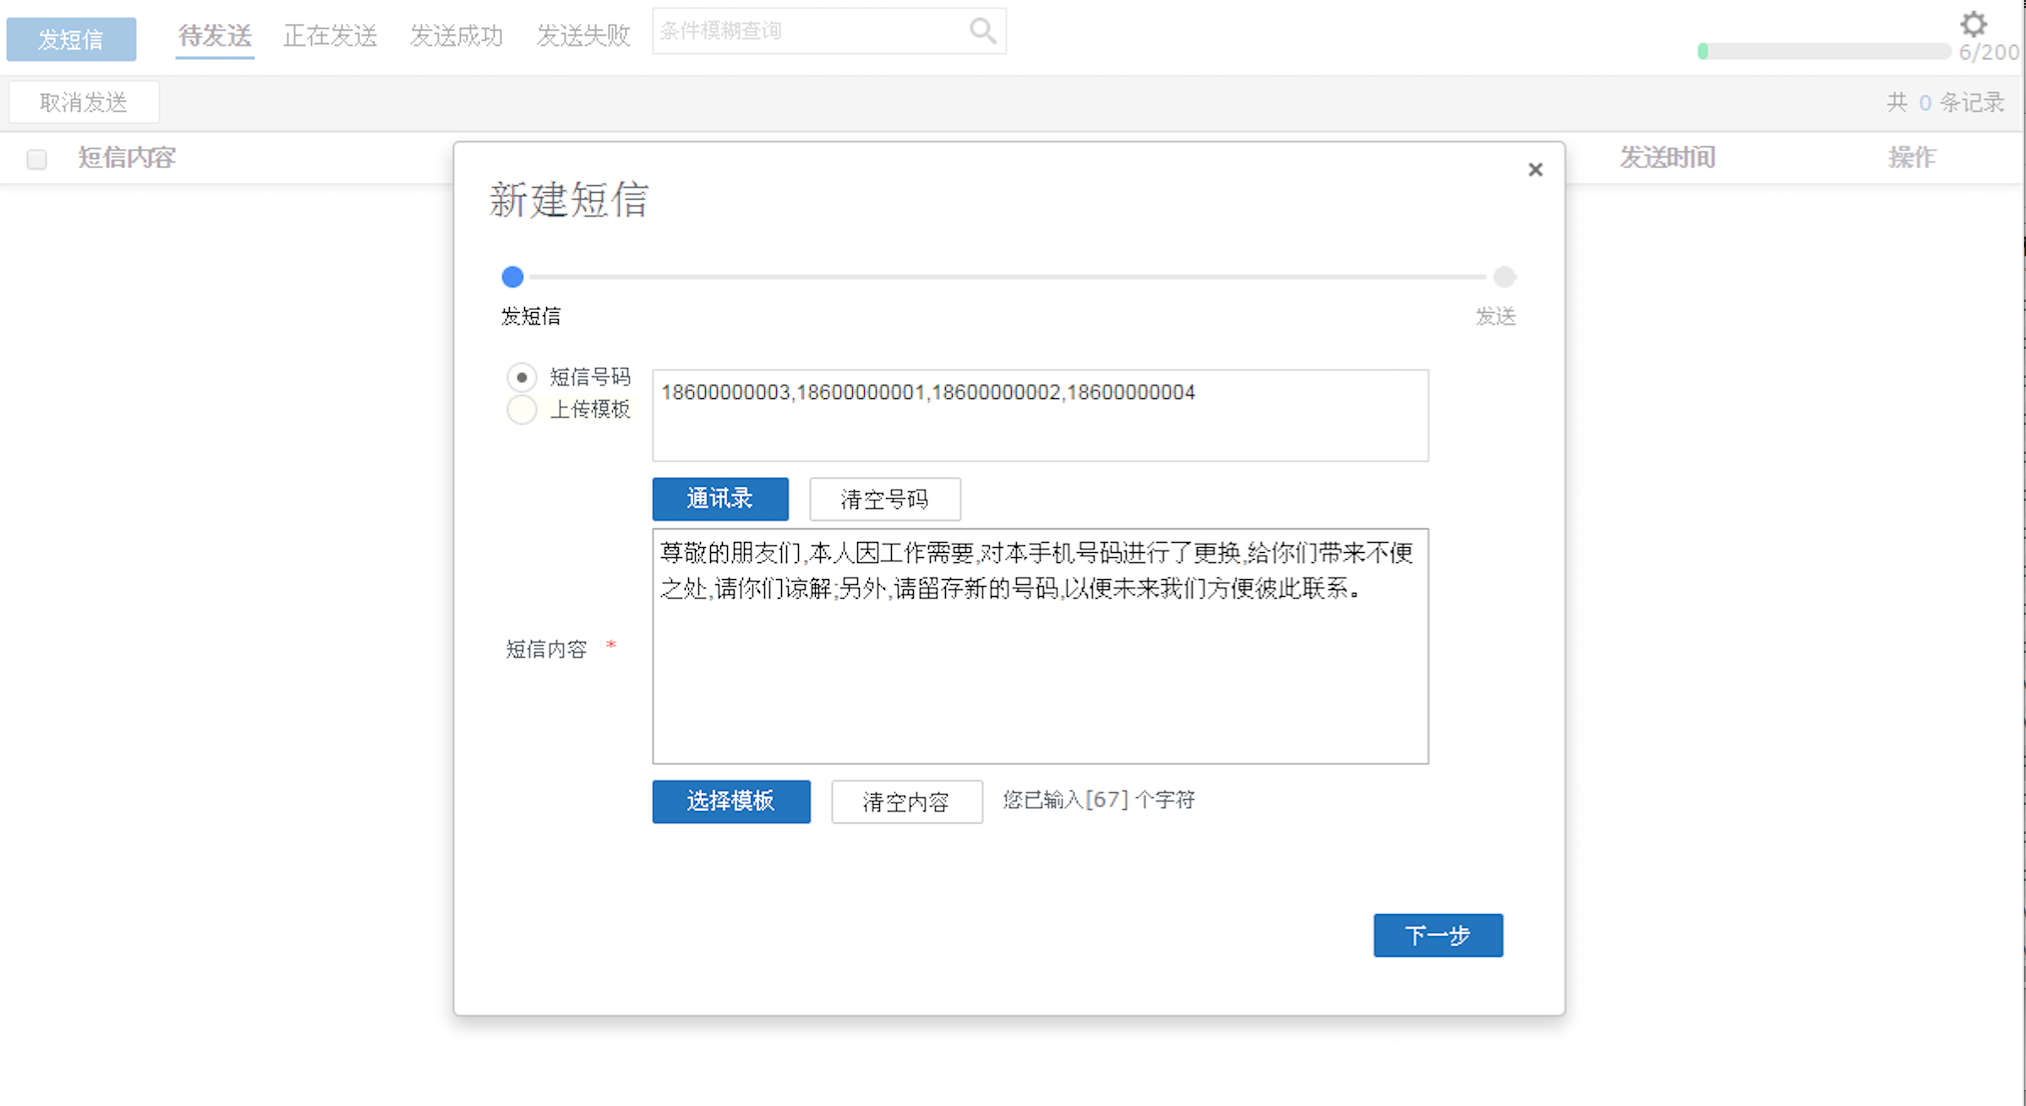
Task: Click the 选择模板 button
Action: click(x=731, y=801)
